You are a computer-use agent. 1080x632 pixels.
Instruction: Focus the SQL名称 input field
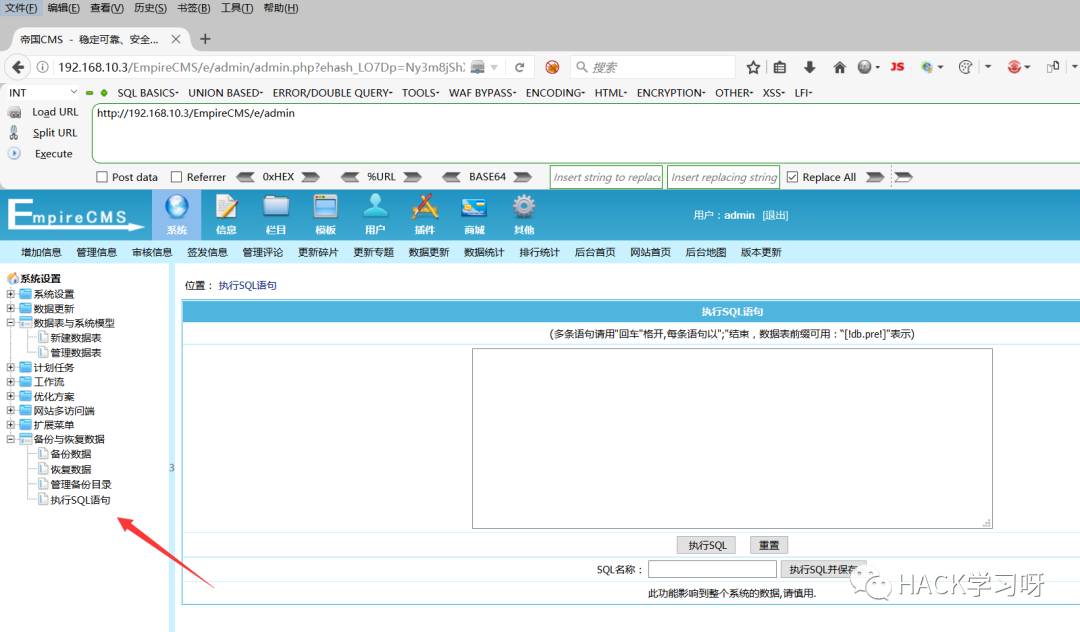712,569
